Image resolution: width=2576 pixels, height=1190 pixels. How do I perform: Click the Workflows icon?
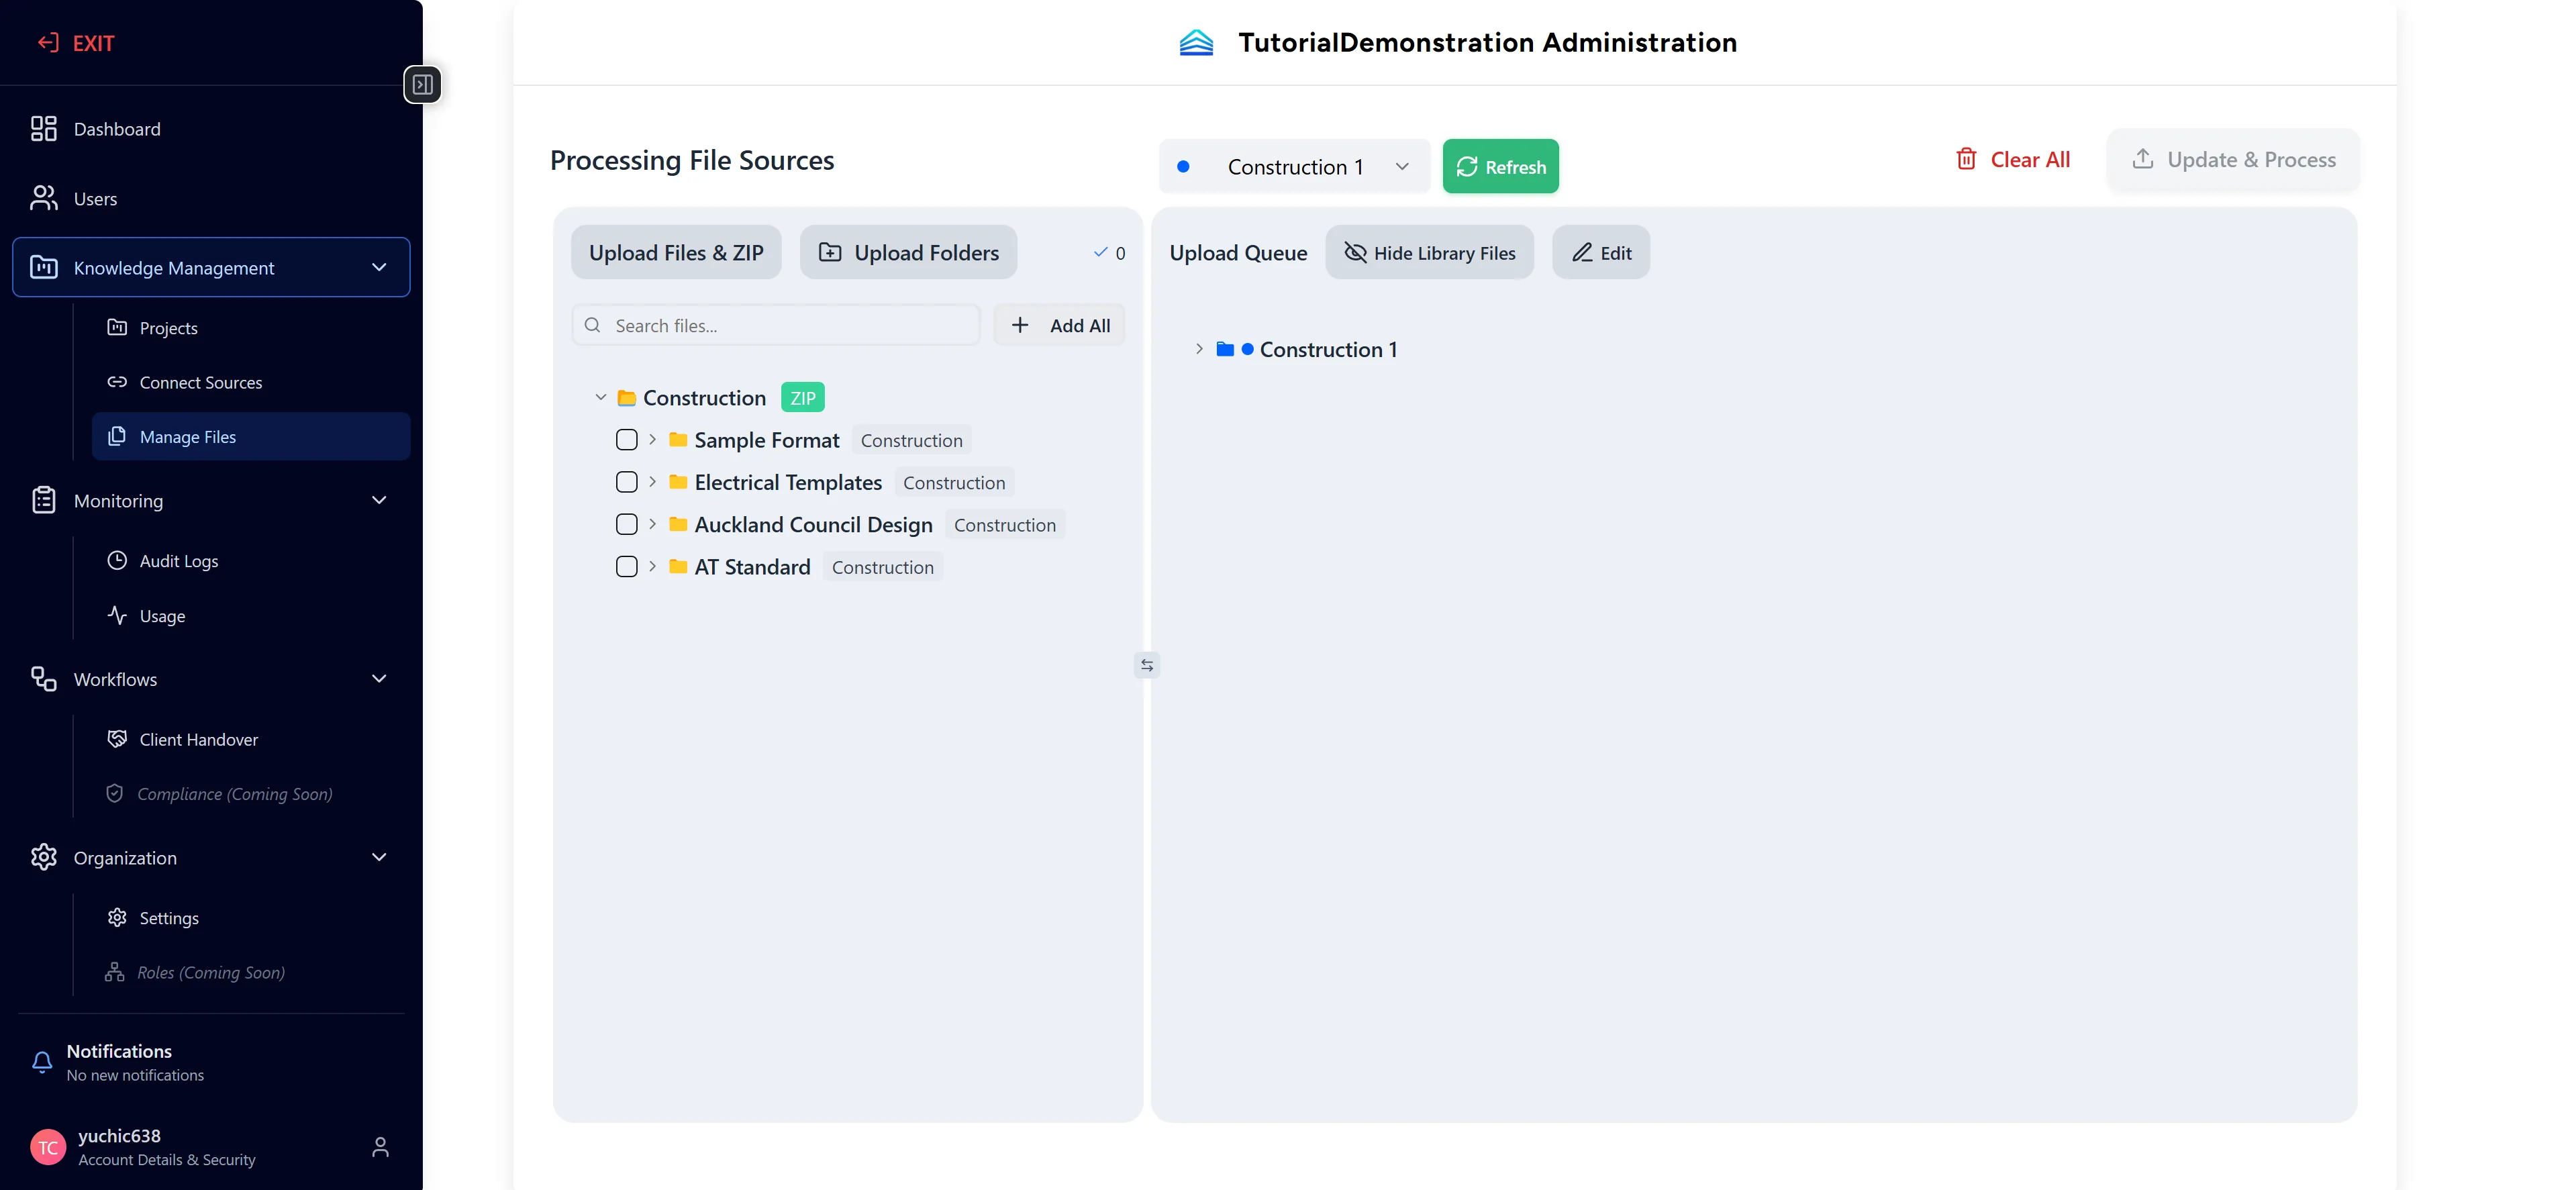pos(44,679)
